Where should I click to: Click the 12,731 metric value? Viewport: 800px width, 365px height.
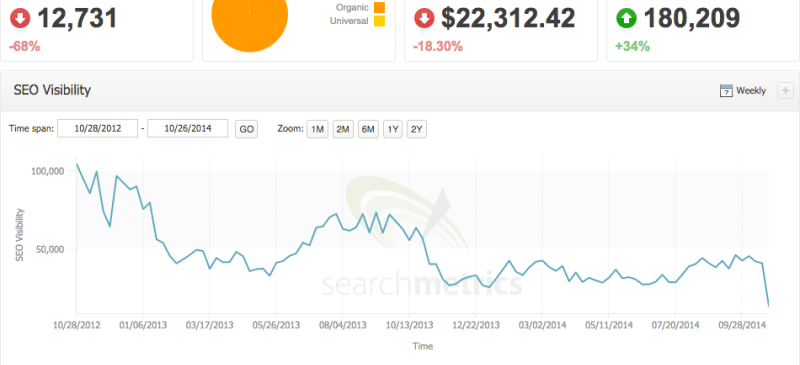point(77,18)
